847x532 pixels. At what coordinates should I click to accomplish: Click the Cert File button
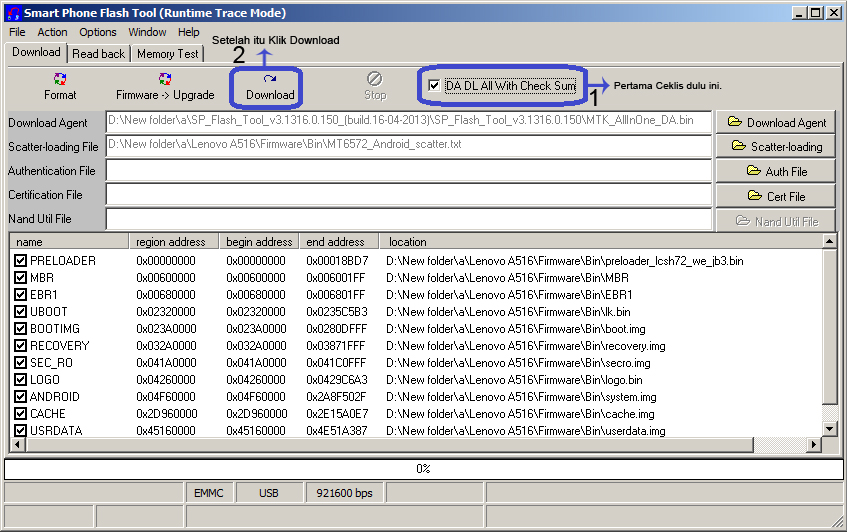[776, 196]
